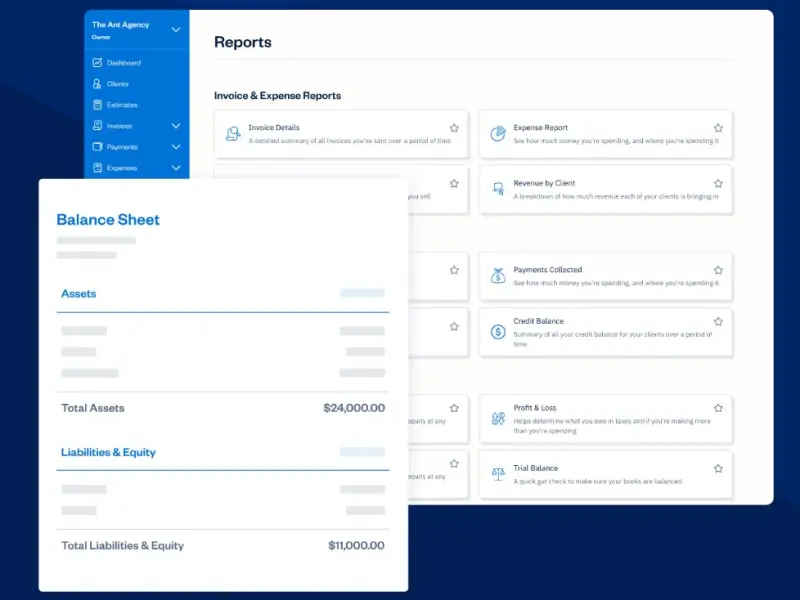This screenshot has height=600, width=800.
Task: Expand the Invoices sidebar submenu chevron
Action: coord(176,126)
